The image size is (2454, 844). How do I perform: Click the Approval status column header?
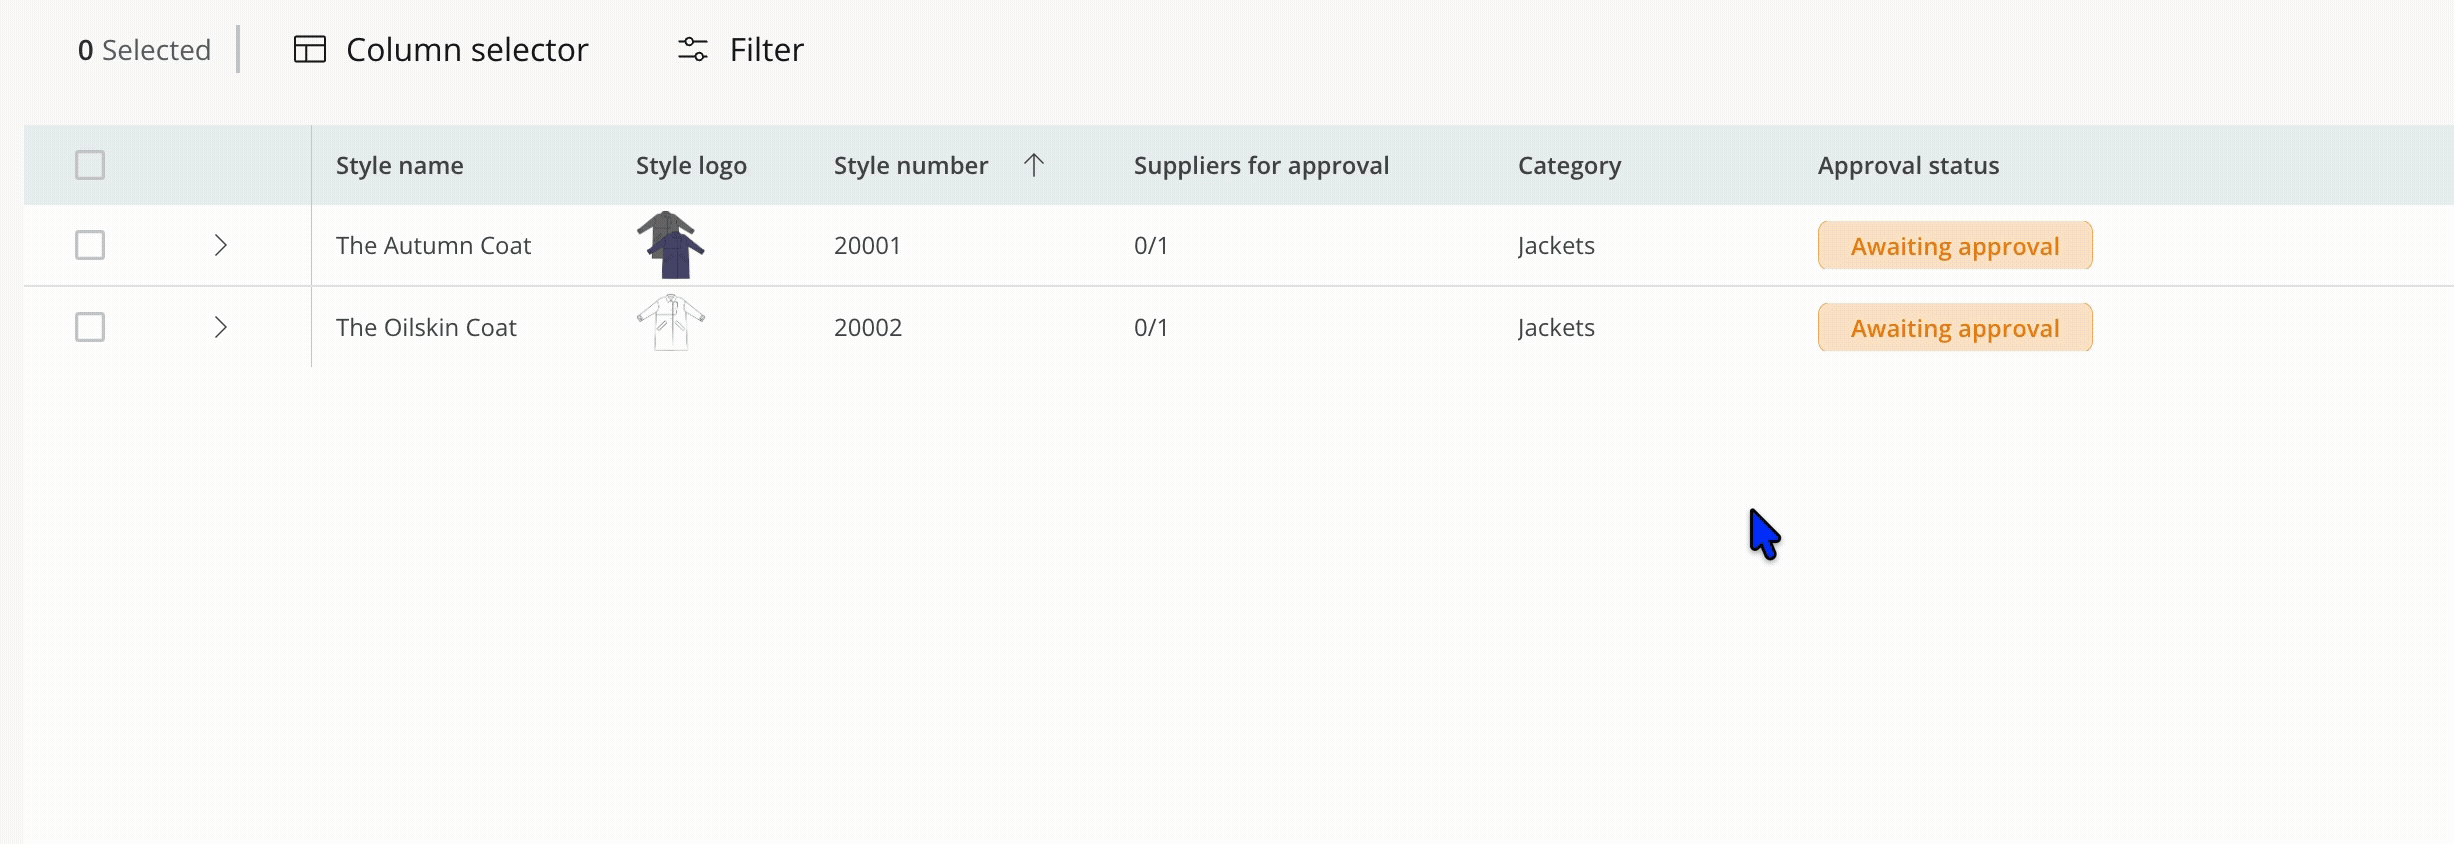tap(1907, 166)
